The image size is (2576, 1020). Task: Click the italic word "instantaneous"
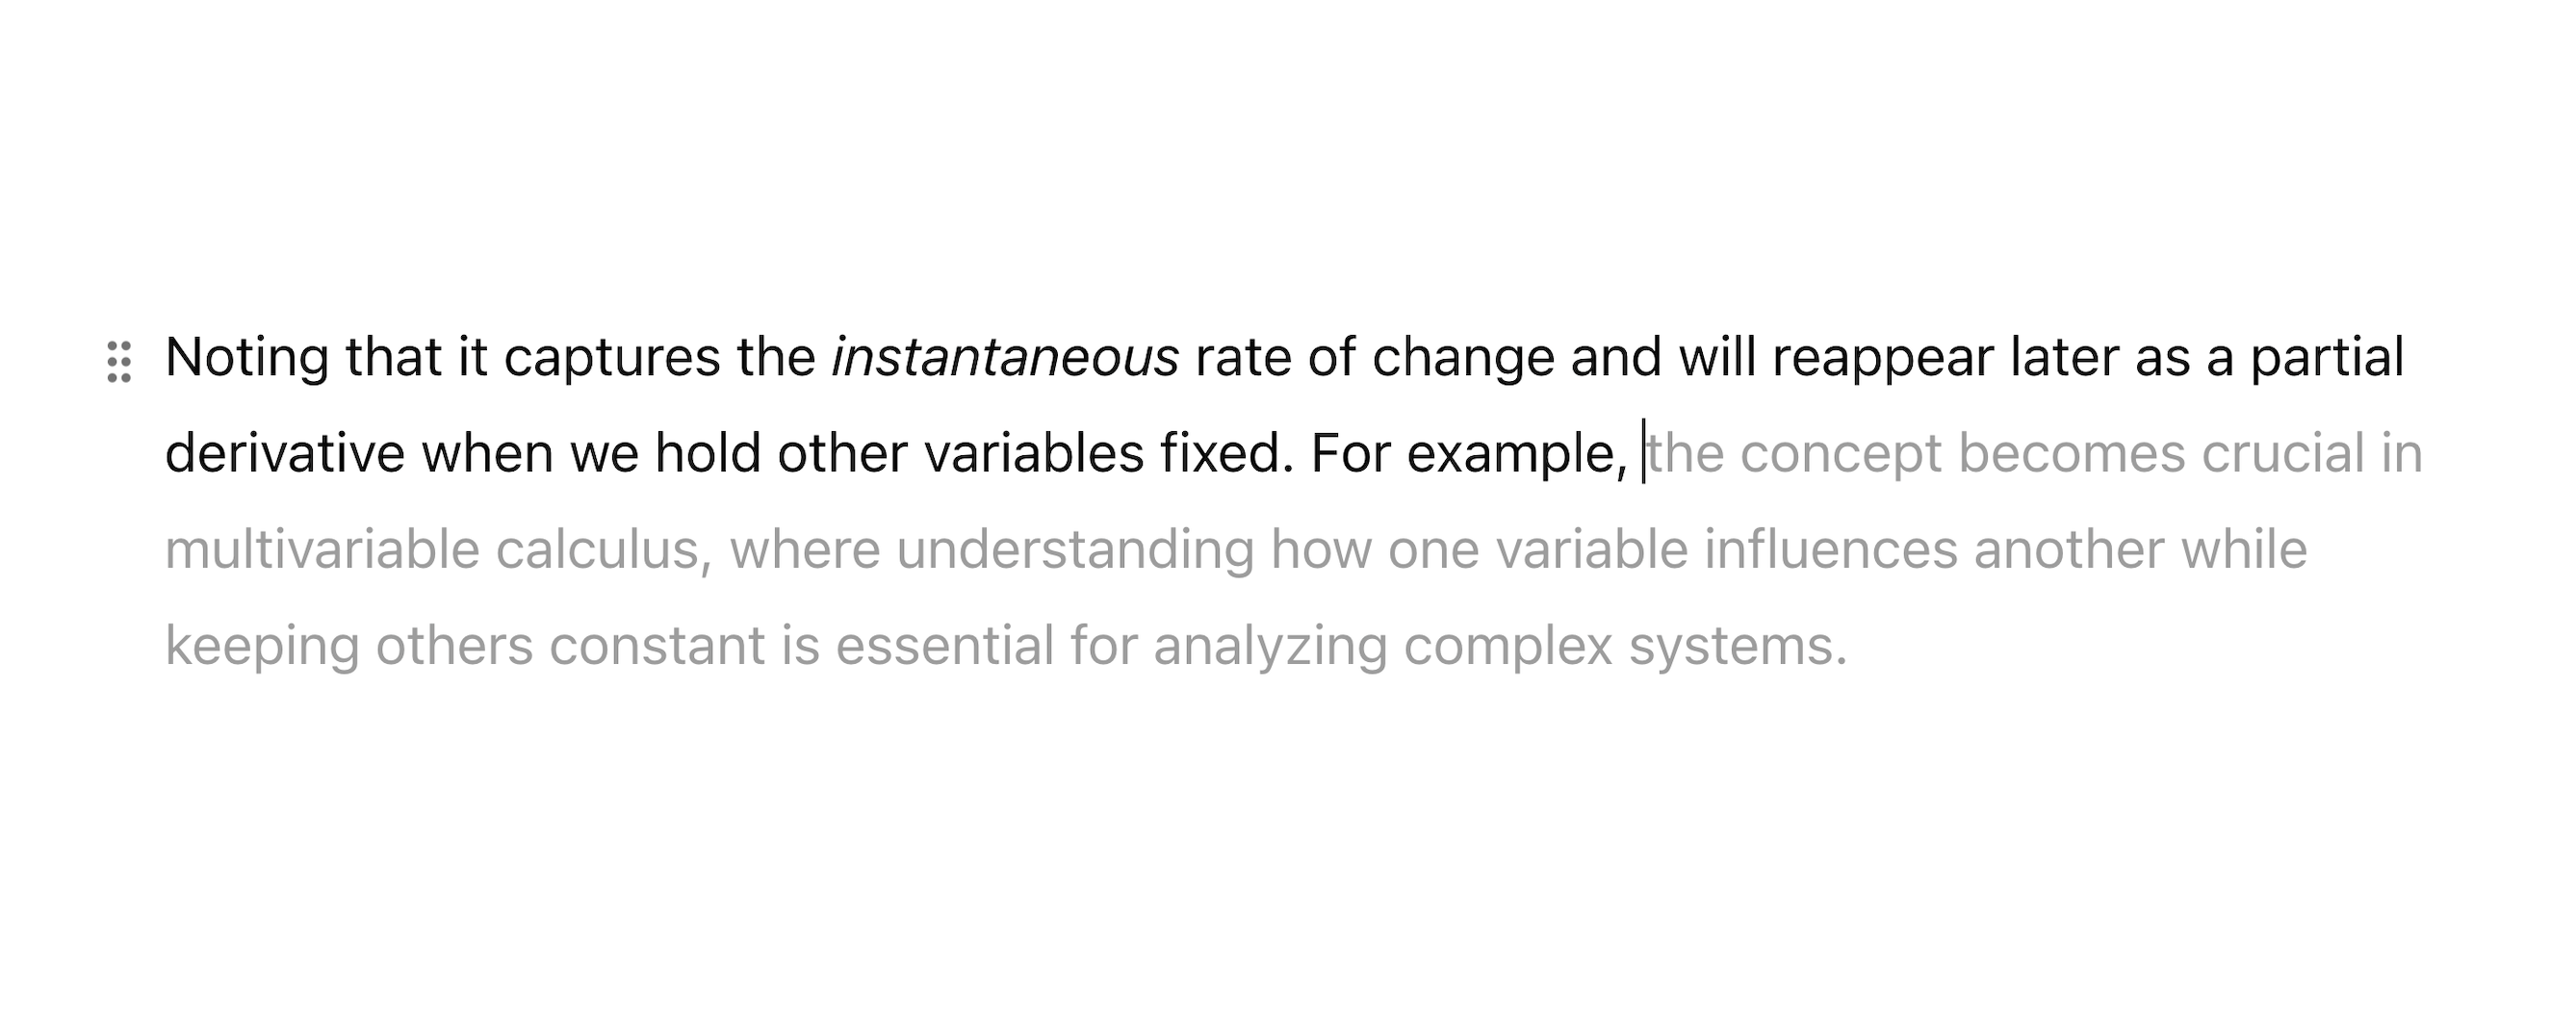pyautogui.click(x=1004, y=358)
